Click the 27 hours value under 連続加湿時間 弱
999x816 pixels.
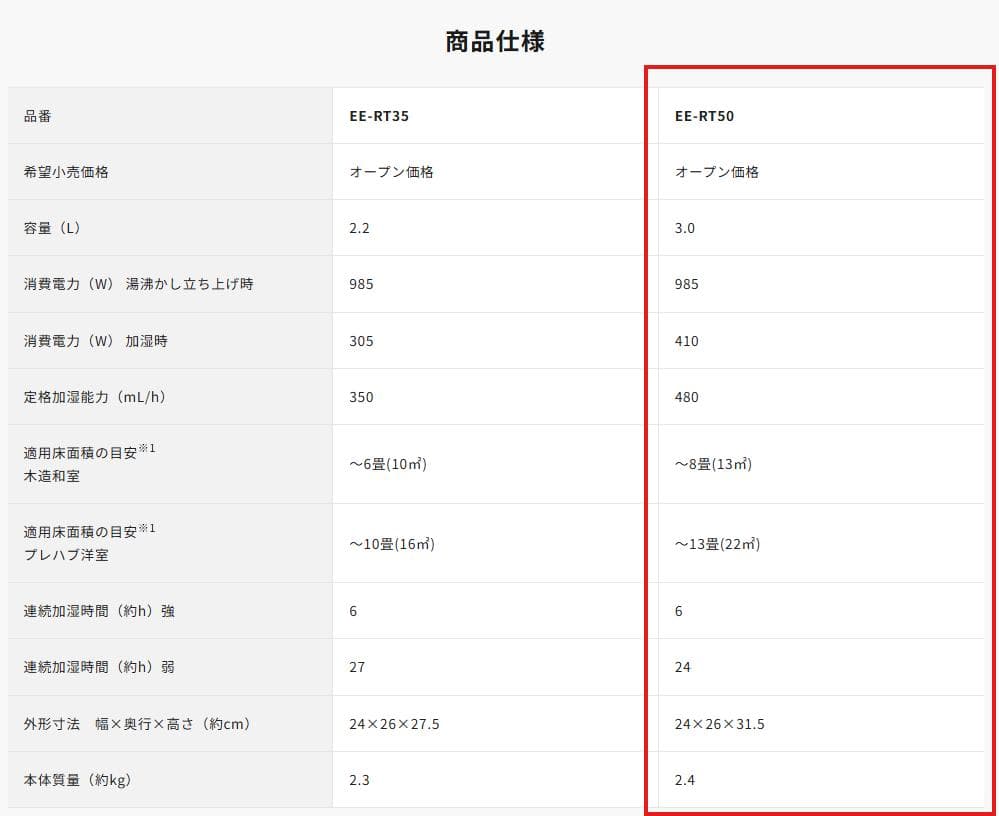pyautogui.click(x=356, y=667)
